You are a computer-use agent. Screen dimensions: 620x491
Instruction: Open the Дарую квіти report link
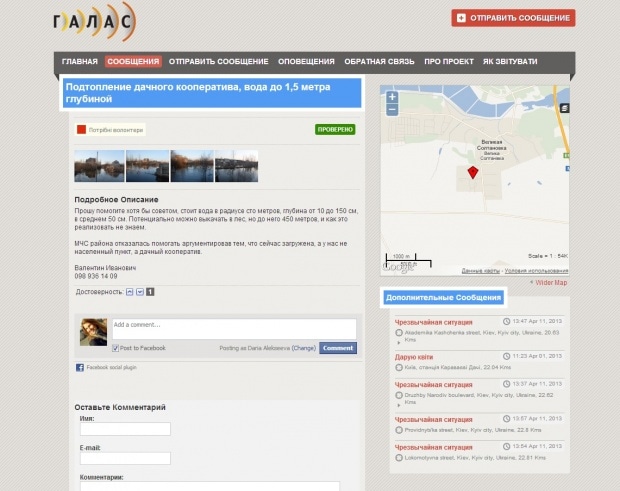coord(416,356)
